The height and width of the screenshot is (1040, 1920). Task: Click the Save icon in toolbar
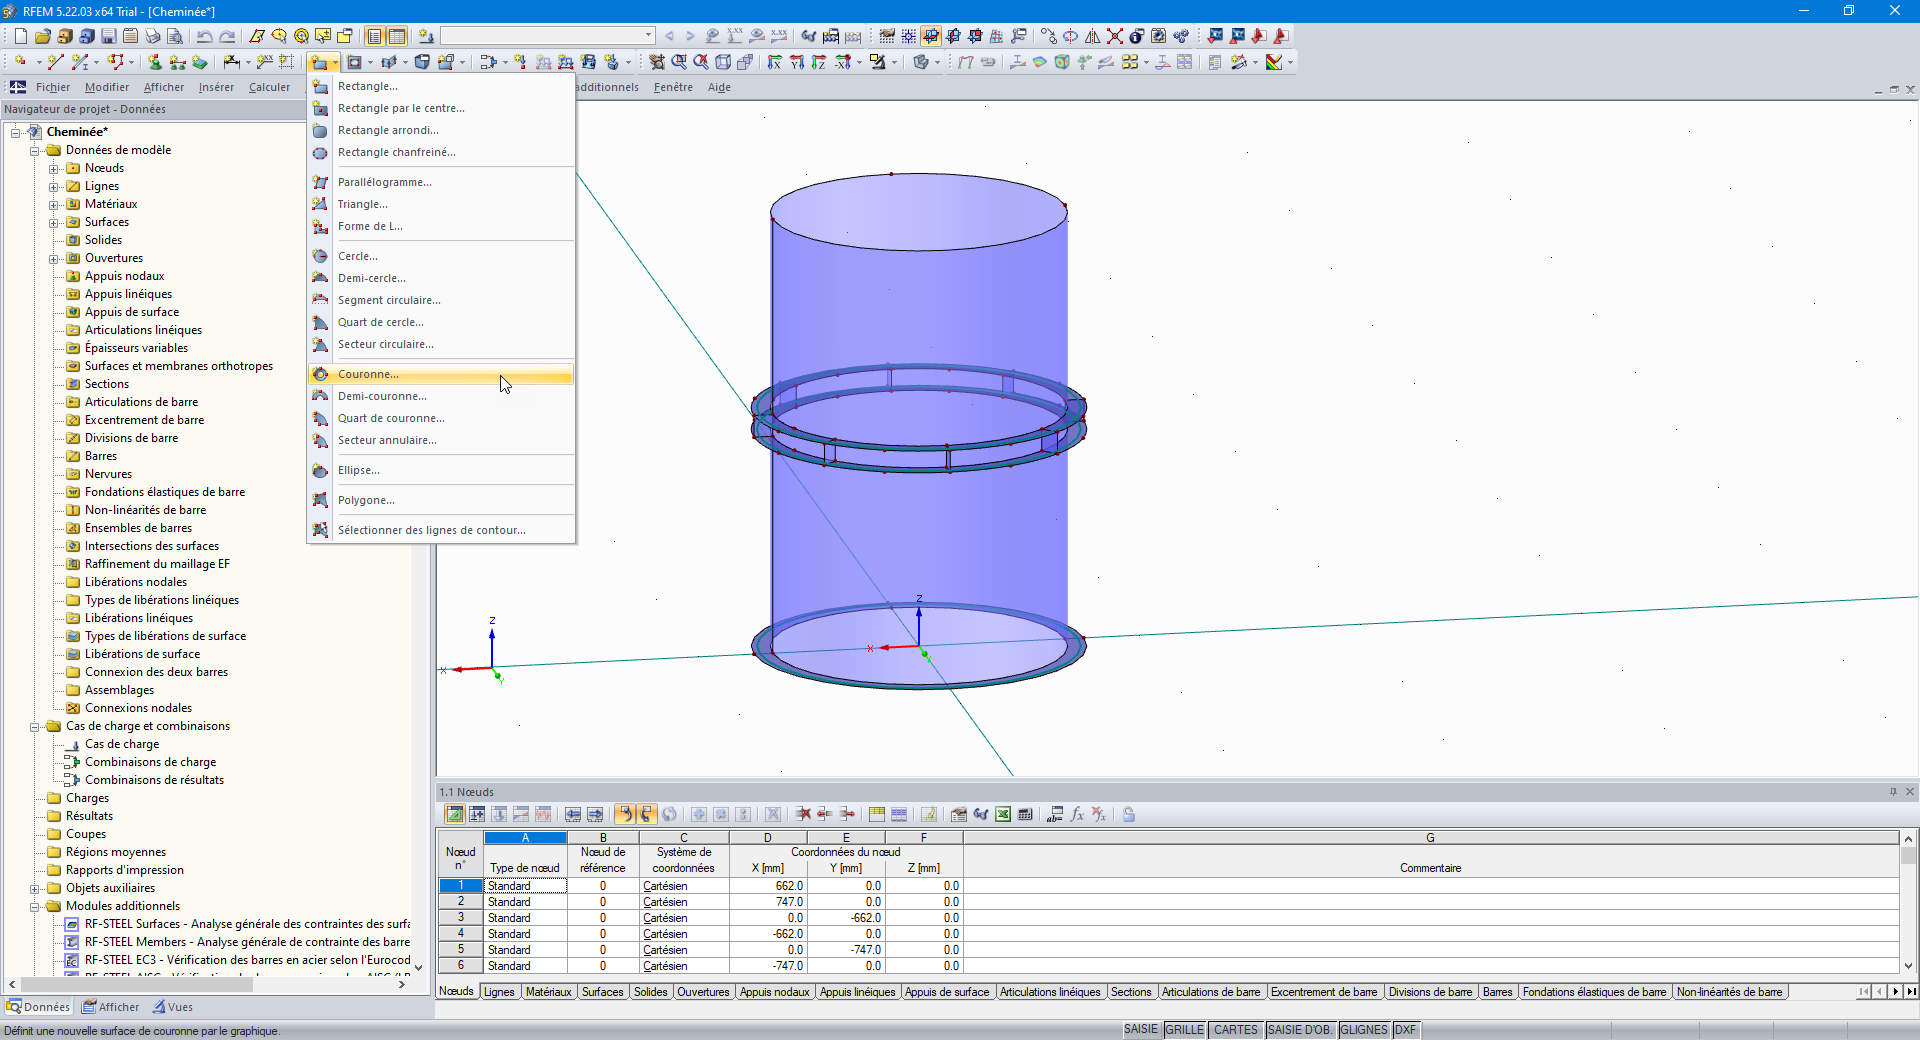(109, 36)
